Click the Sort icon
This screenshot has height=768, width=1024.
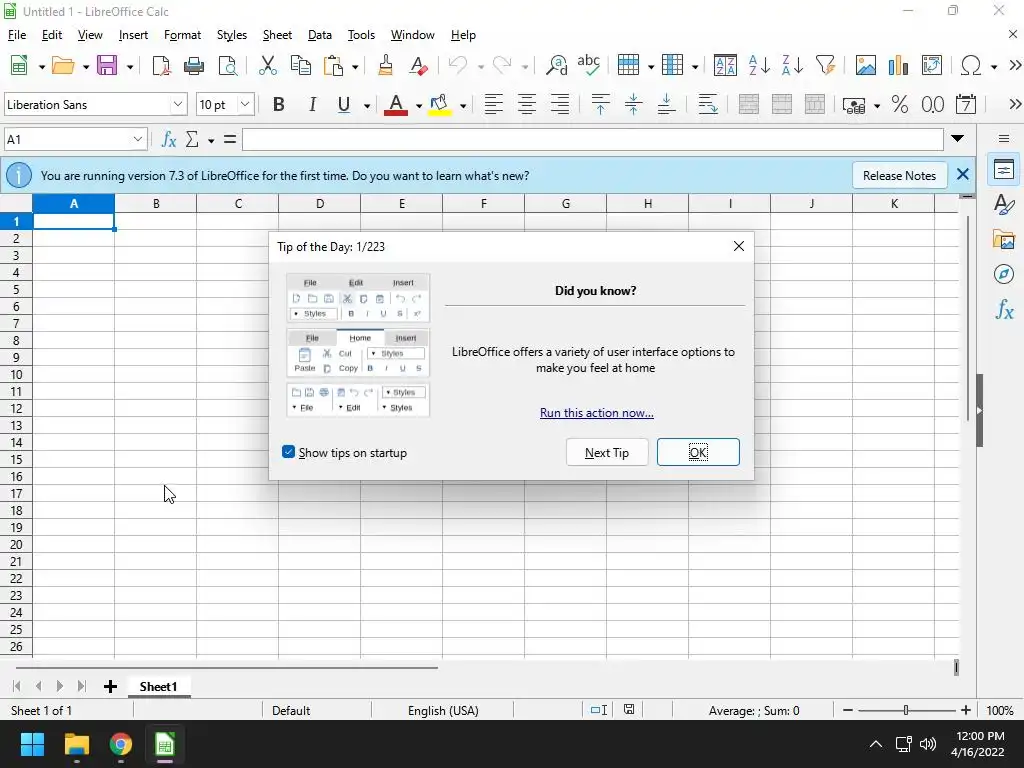pos(725,65)
